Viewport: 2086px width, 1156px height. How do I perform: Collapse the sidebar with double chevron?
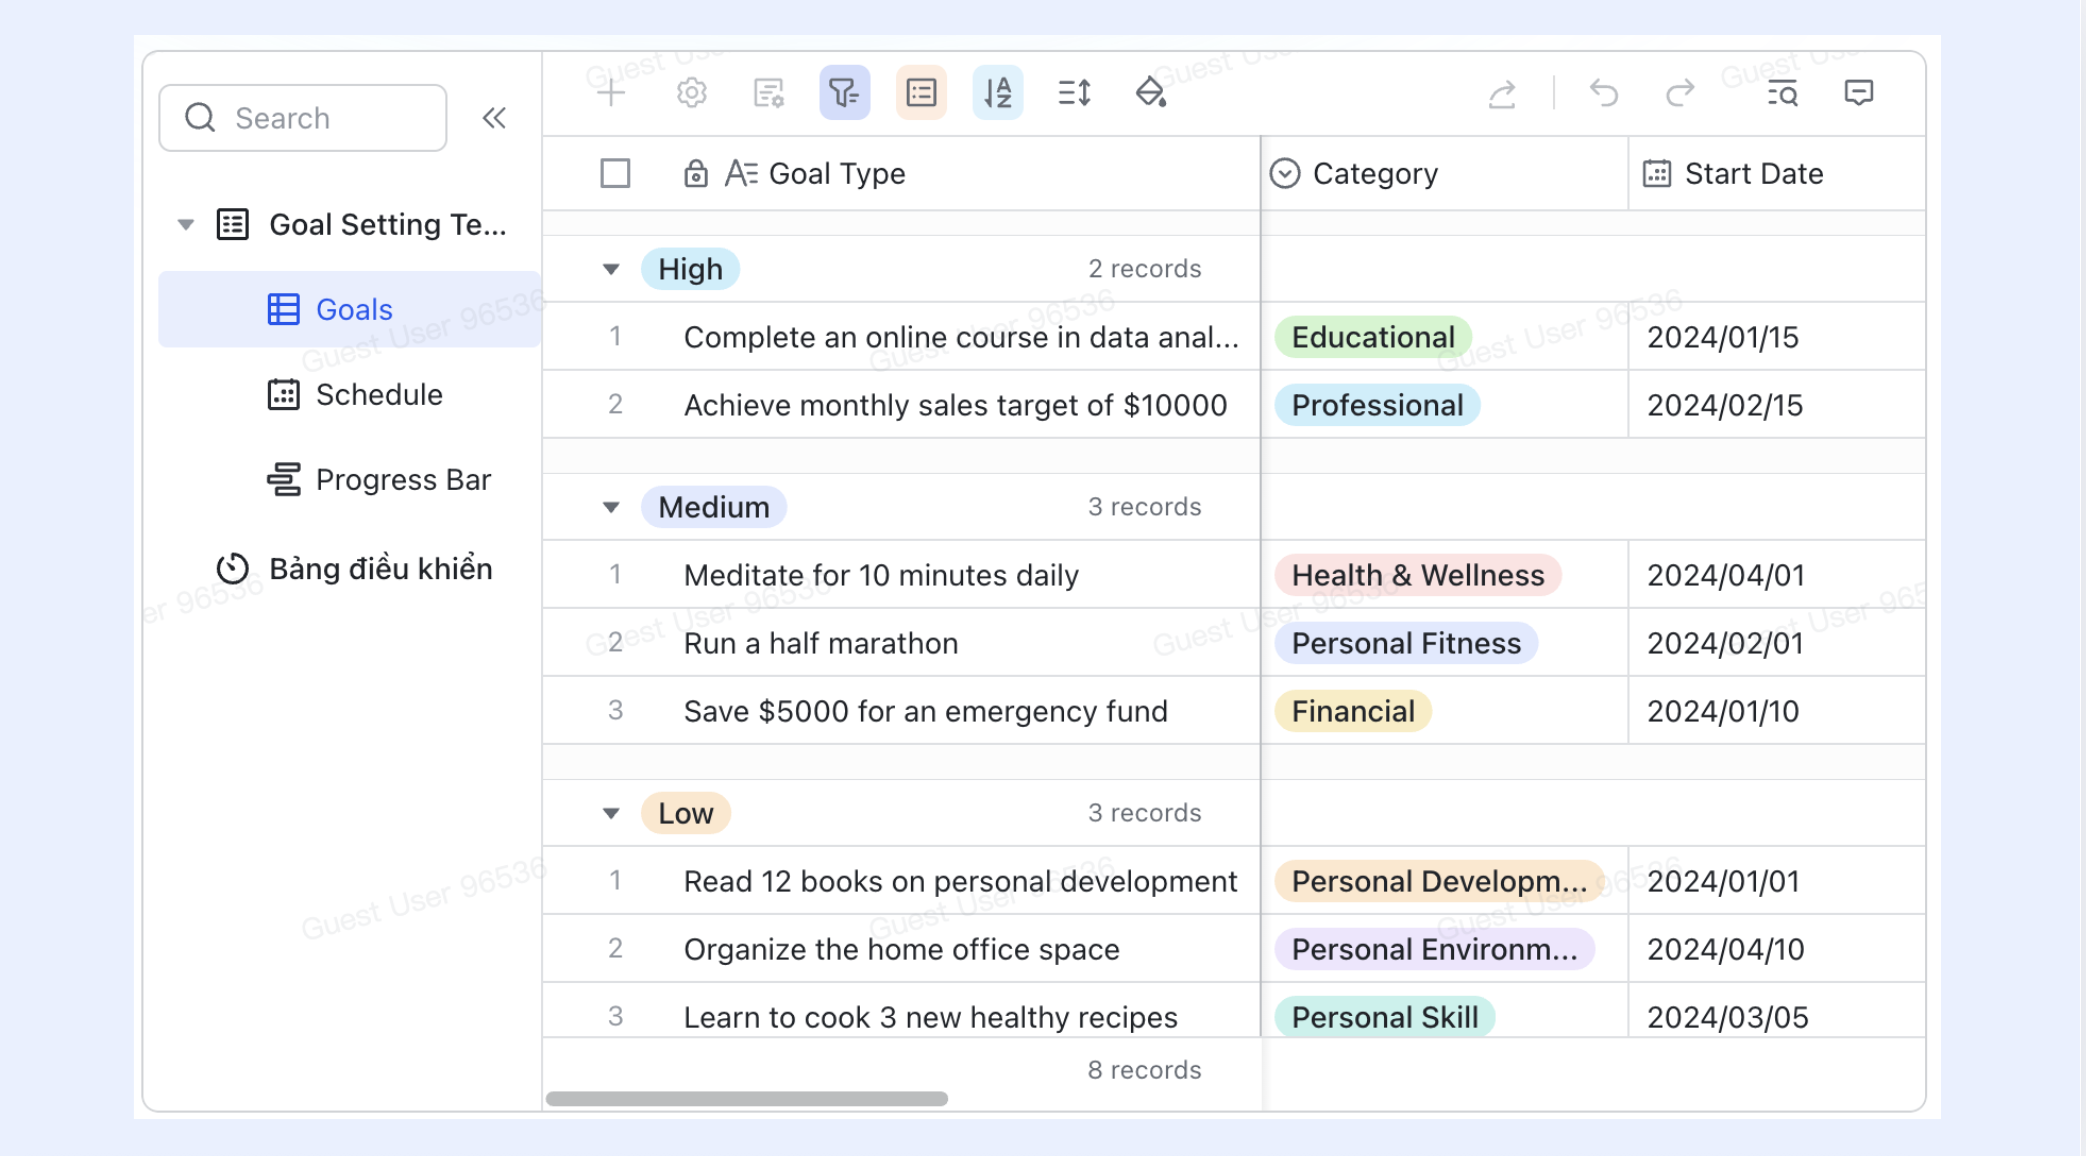pyautogui.click(x=494, y=118)
